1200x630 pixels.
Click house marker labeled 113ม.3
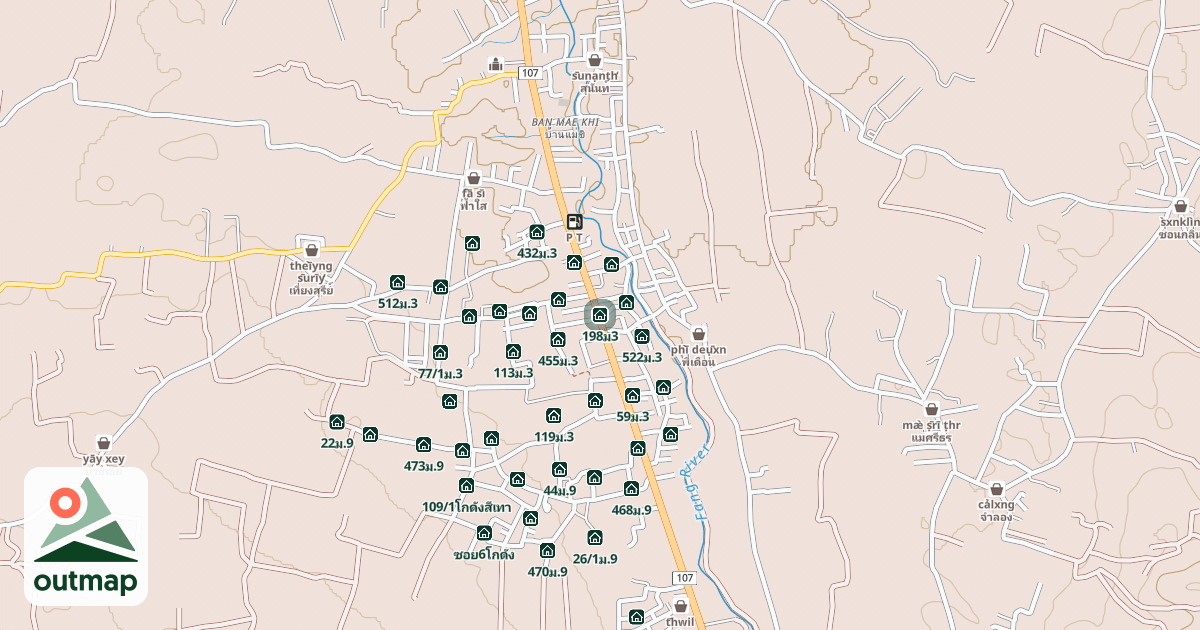[514, 352]
